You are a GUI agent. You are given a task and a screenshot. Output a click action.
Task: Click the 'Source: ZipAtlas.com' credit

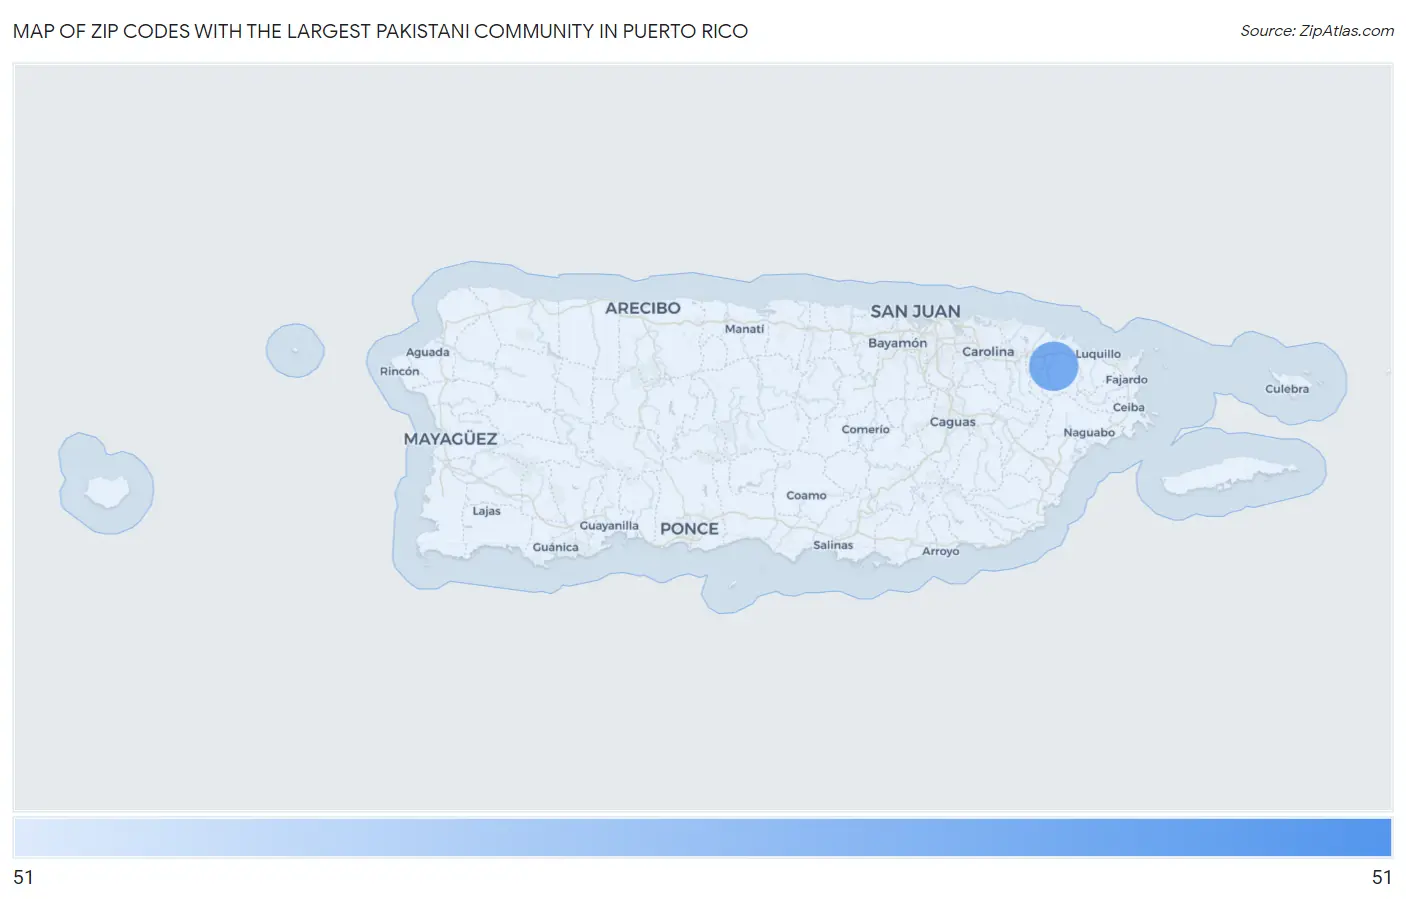[1317, 31]
